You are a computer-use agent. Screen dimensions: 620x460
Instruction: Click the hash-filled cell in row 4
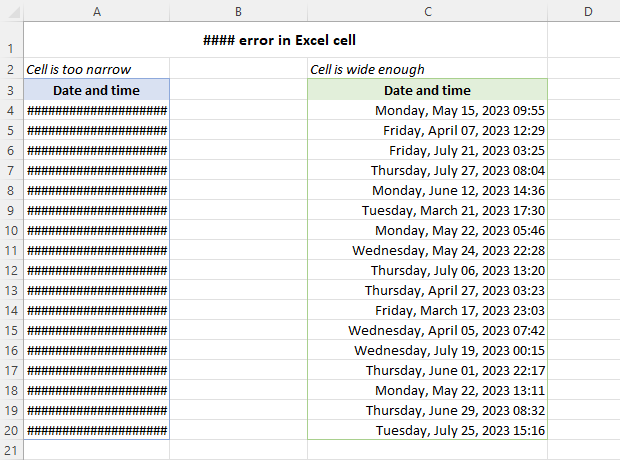tap(96, 110)
